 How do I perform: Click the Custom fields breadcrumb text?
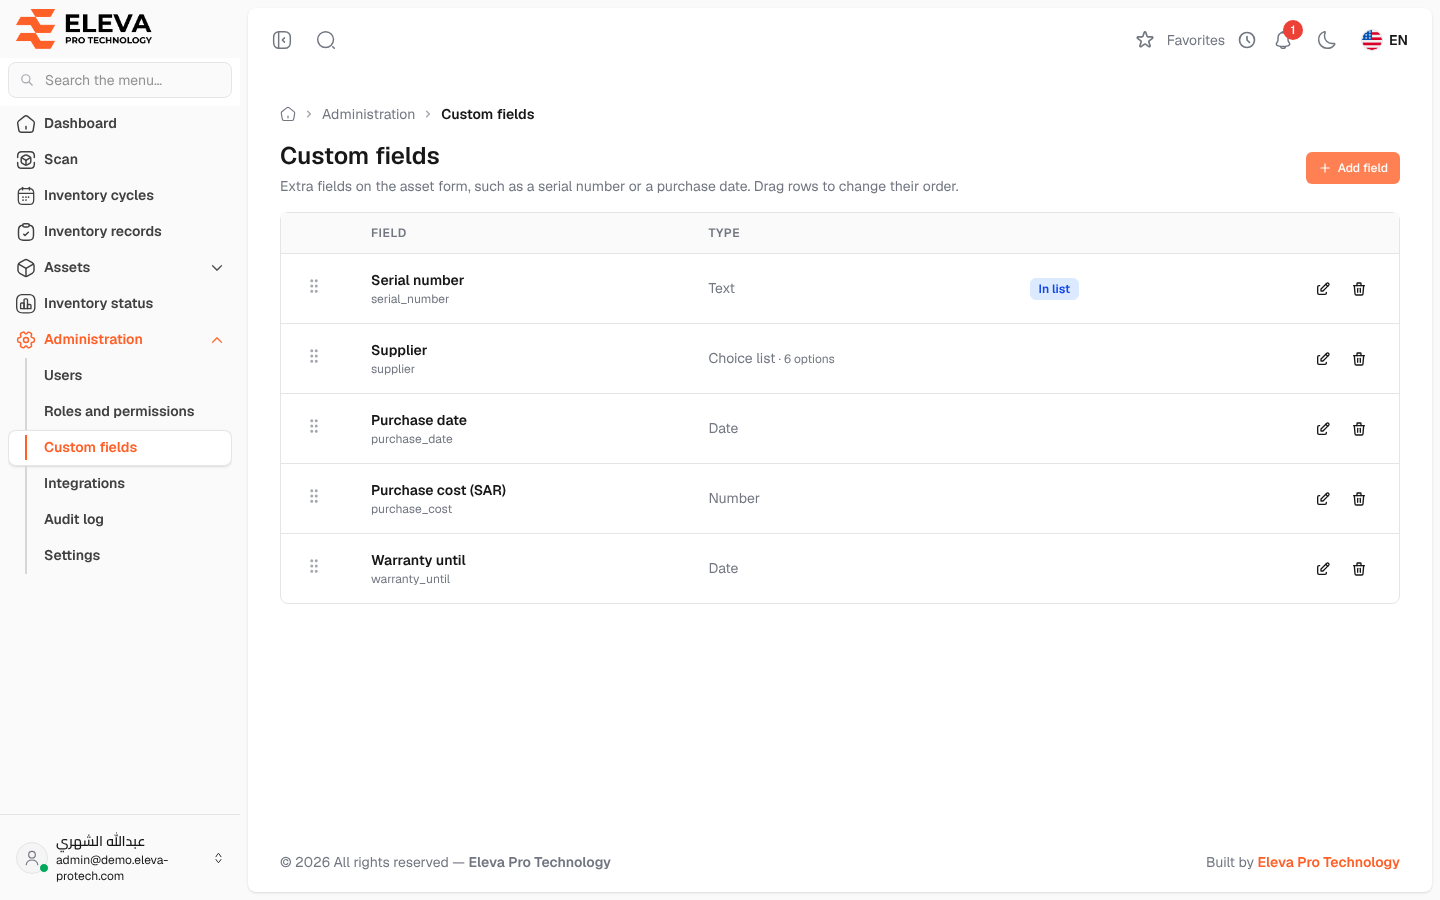click(487, 114)
